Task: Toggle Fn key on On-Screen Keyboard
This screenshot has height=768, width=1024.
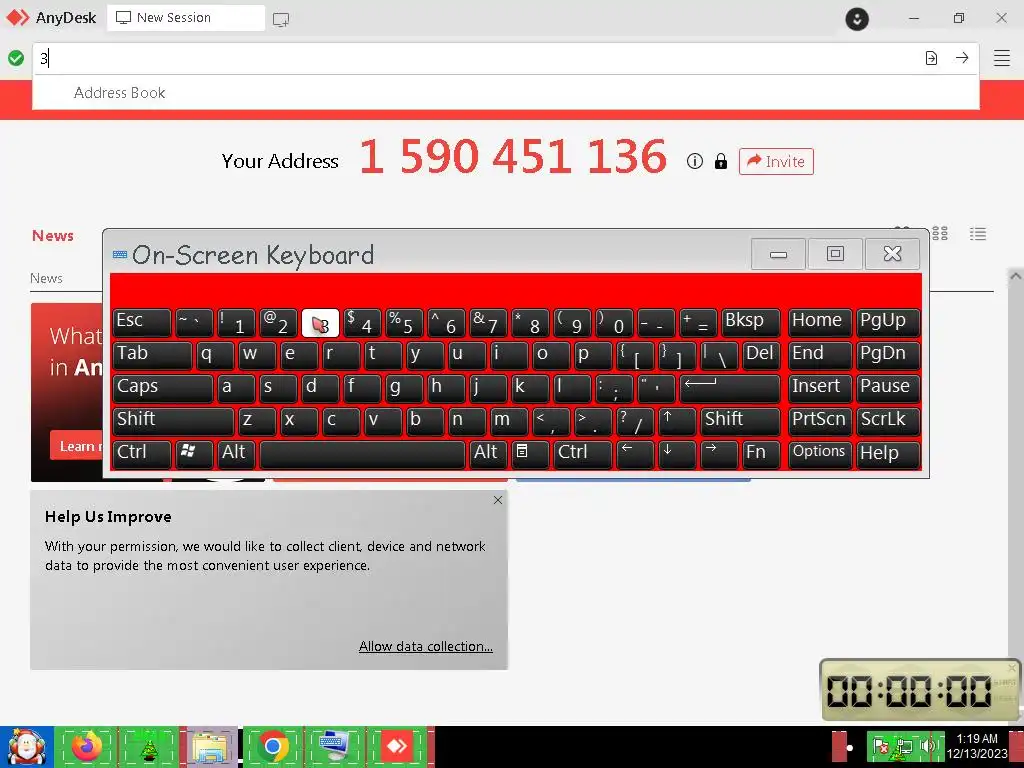Action: click(761, 454)
